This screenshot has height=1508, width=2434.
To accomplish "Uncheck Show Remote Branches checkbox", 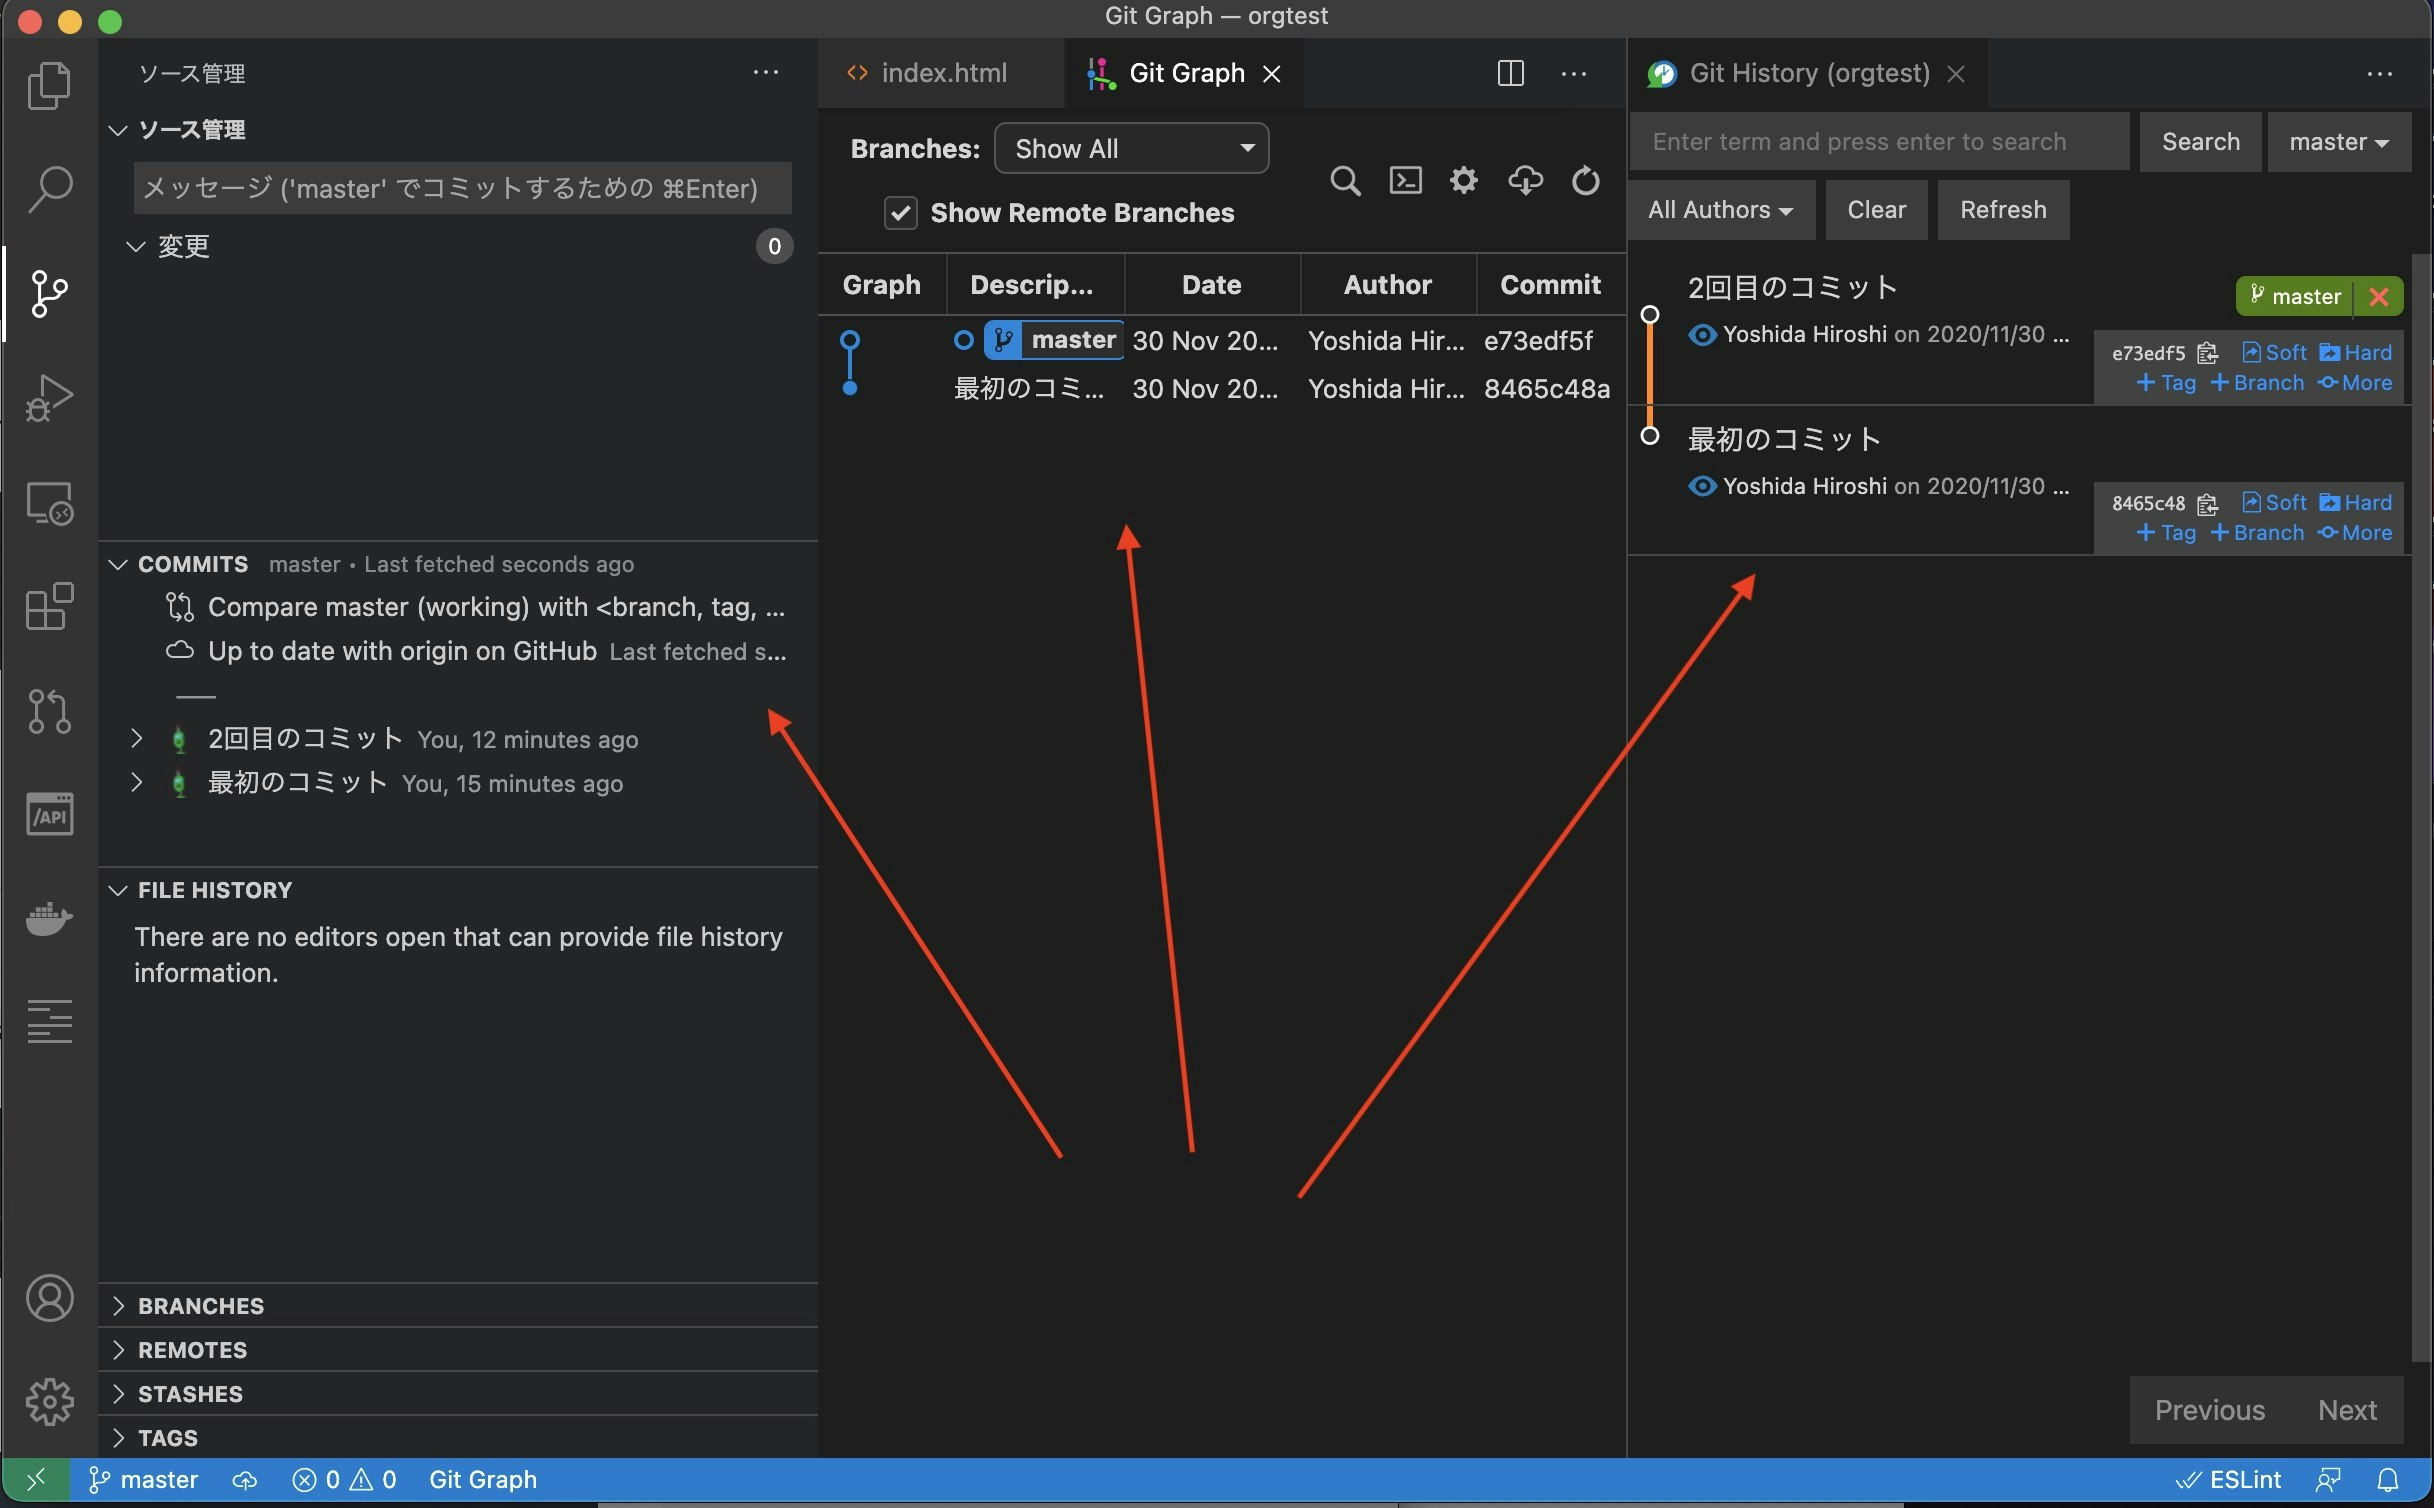I will (x=900, y=213).
